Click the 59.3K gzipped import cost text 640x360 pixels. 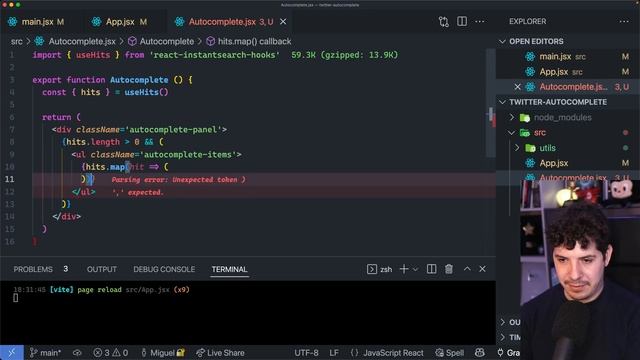click(344, 55)
